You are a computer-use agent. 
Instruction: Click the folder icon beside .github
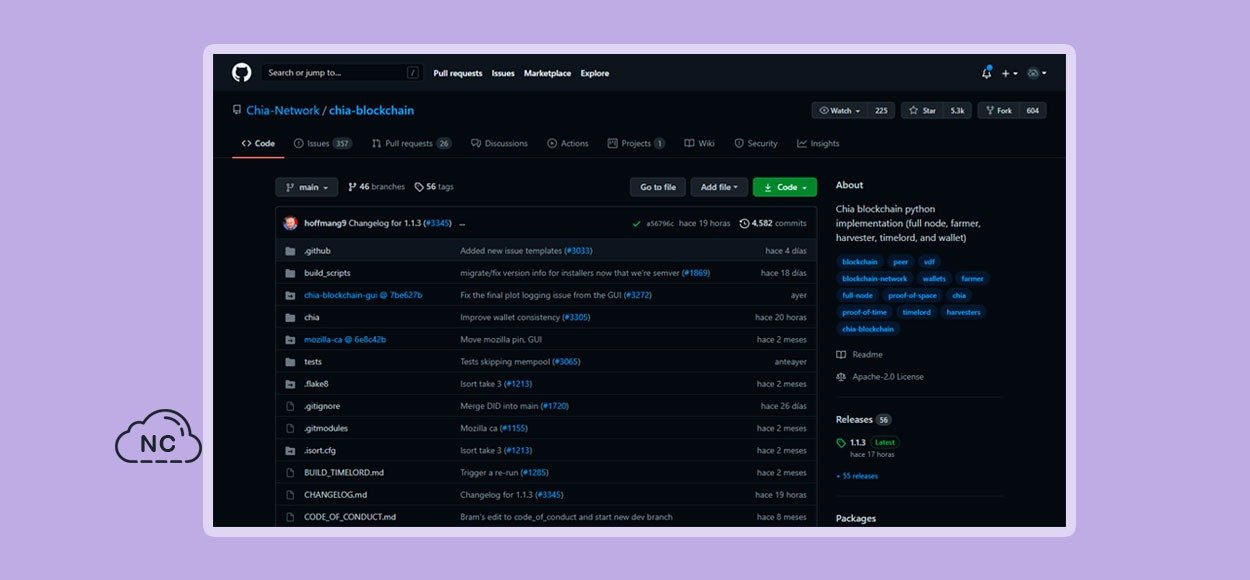coord(290,251)
